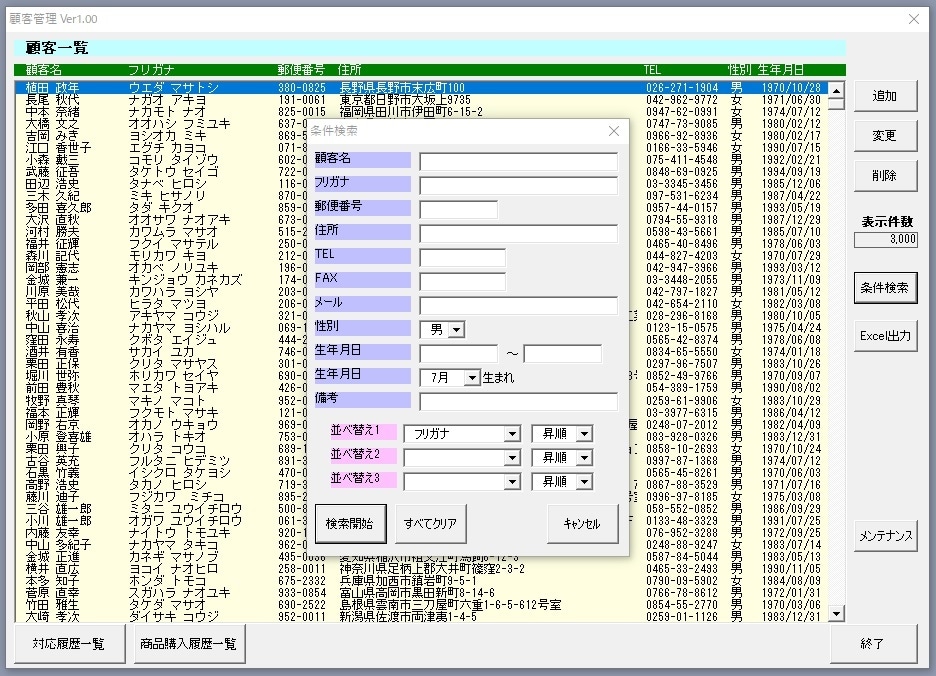Screen dimensions: 936x676
Task: Start search with 検索開始 button
Action: coord(350,524)
